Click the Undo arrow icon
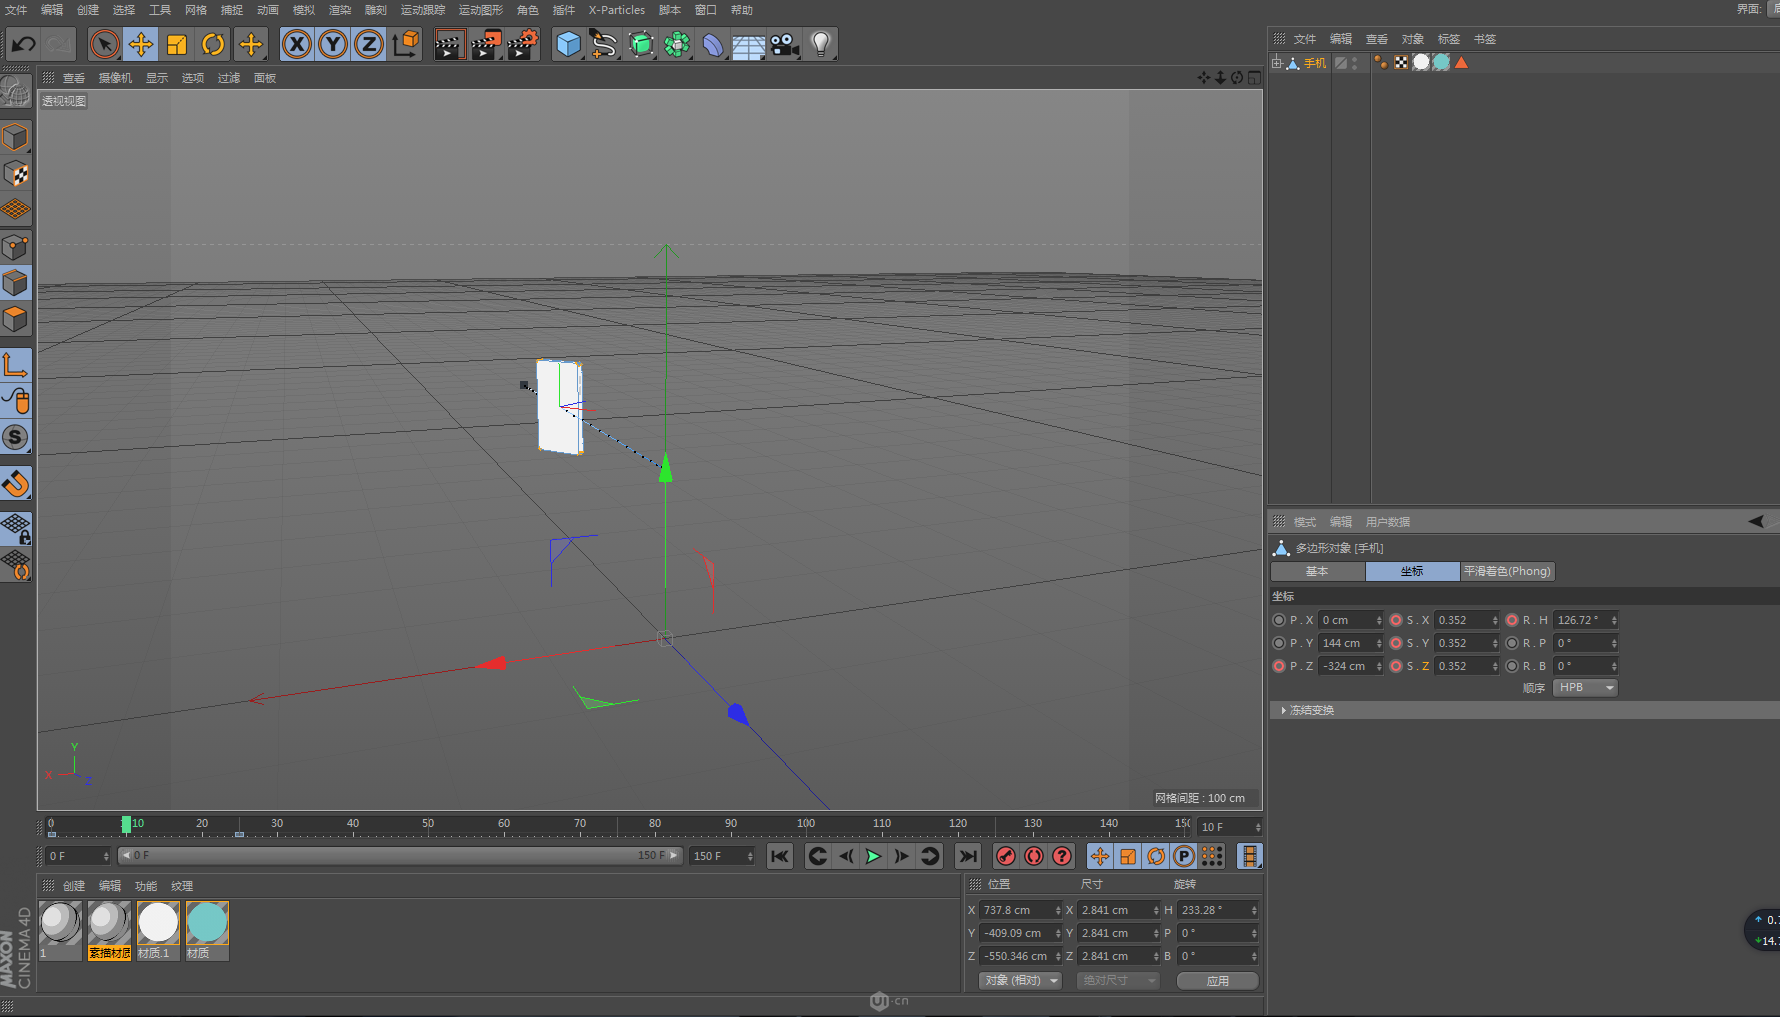 23,44
